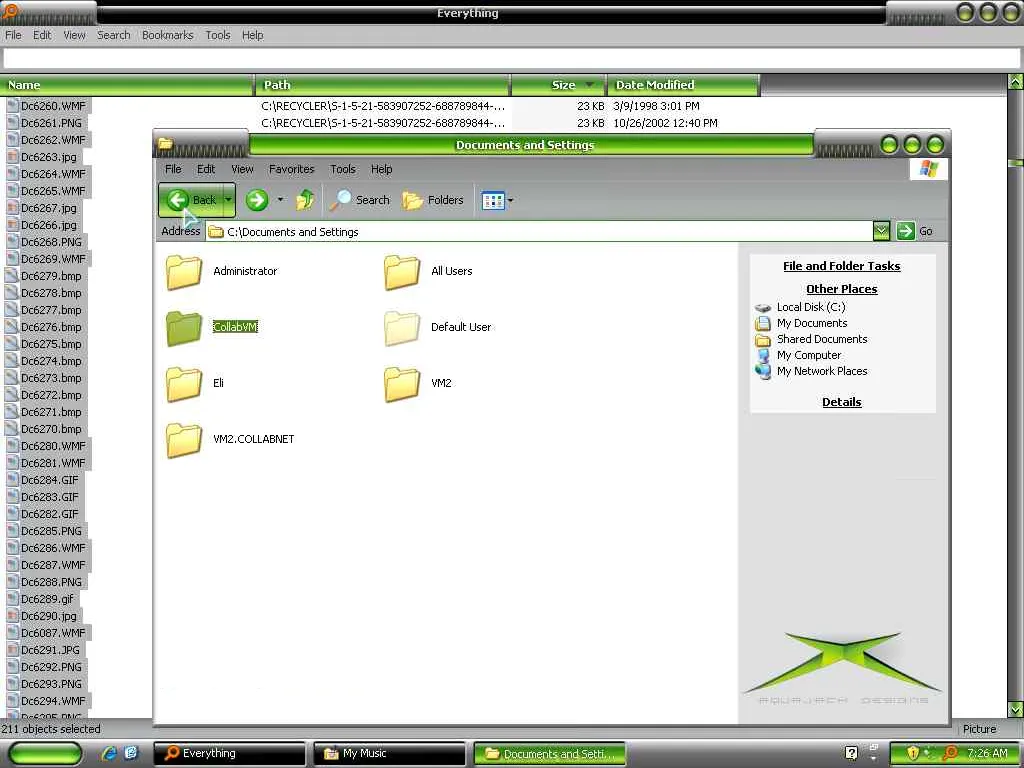Image resolution: width=1024 pixels, height=768 pixels.
Task: Open My Documents link in Other Places
Action: [x=812, y=323]
